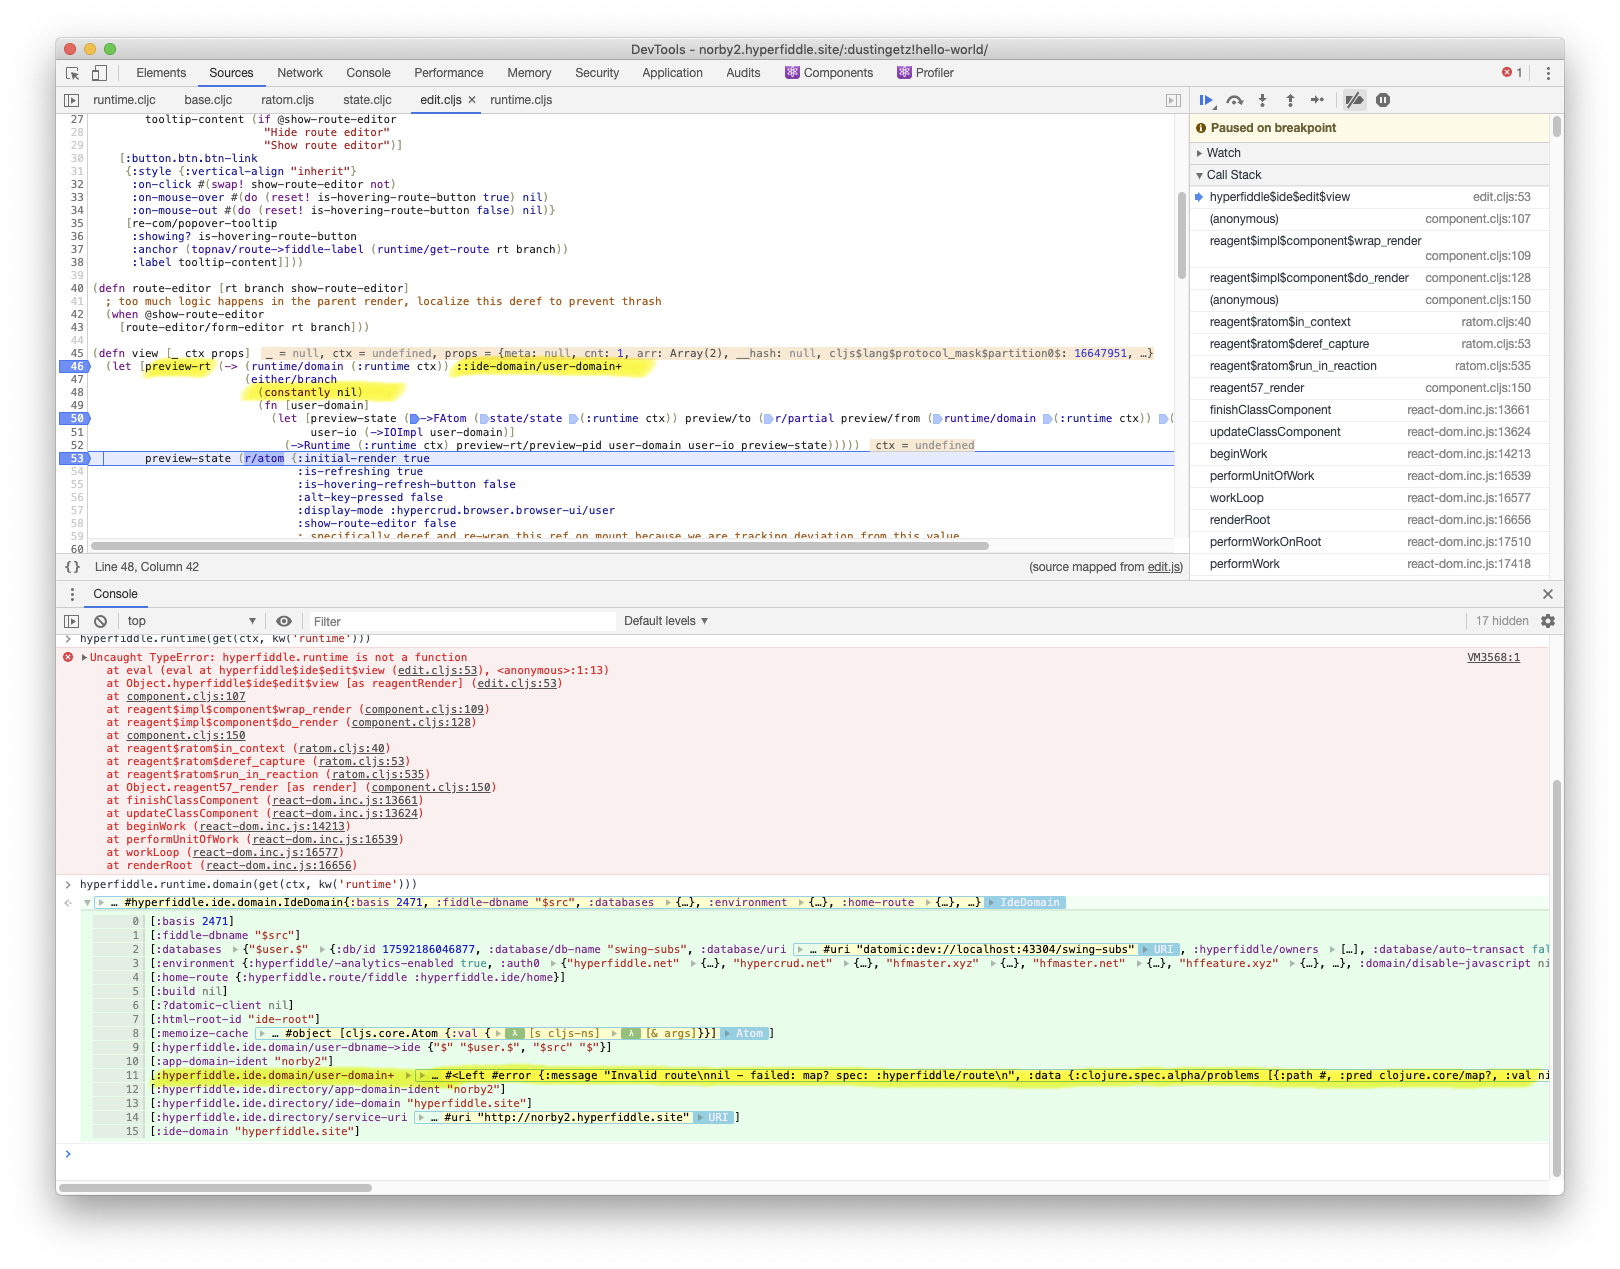
Task: Switch to the Components tab
Action: [x=829, y=73]
